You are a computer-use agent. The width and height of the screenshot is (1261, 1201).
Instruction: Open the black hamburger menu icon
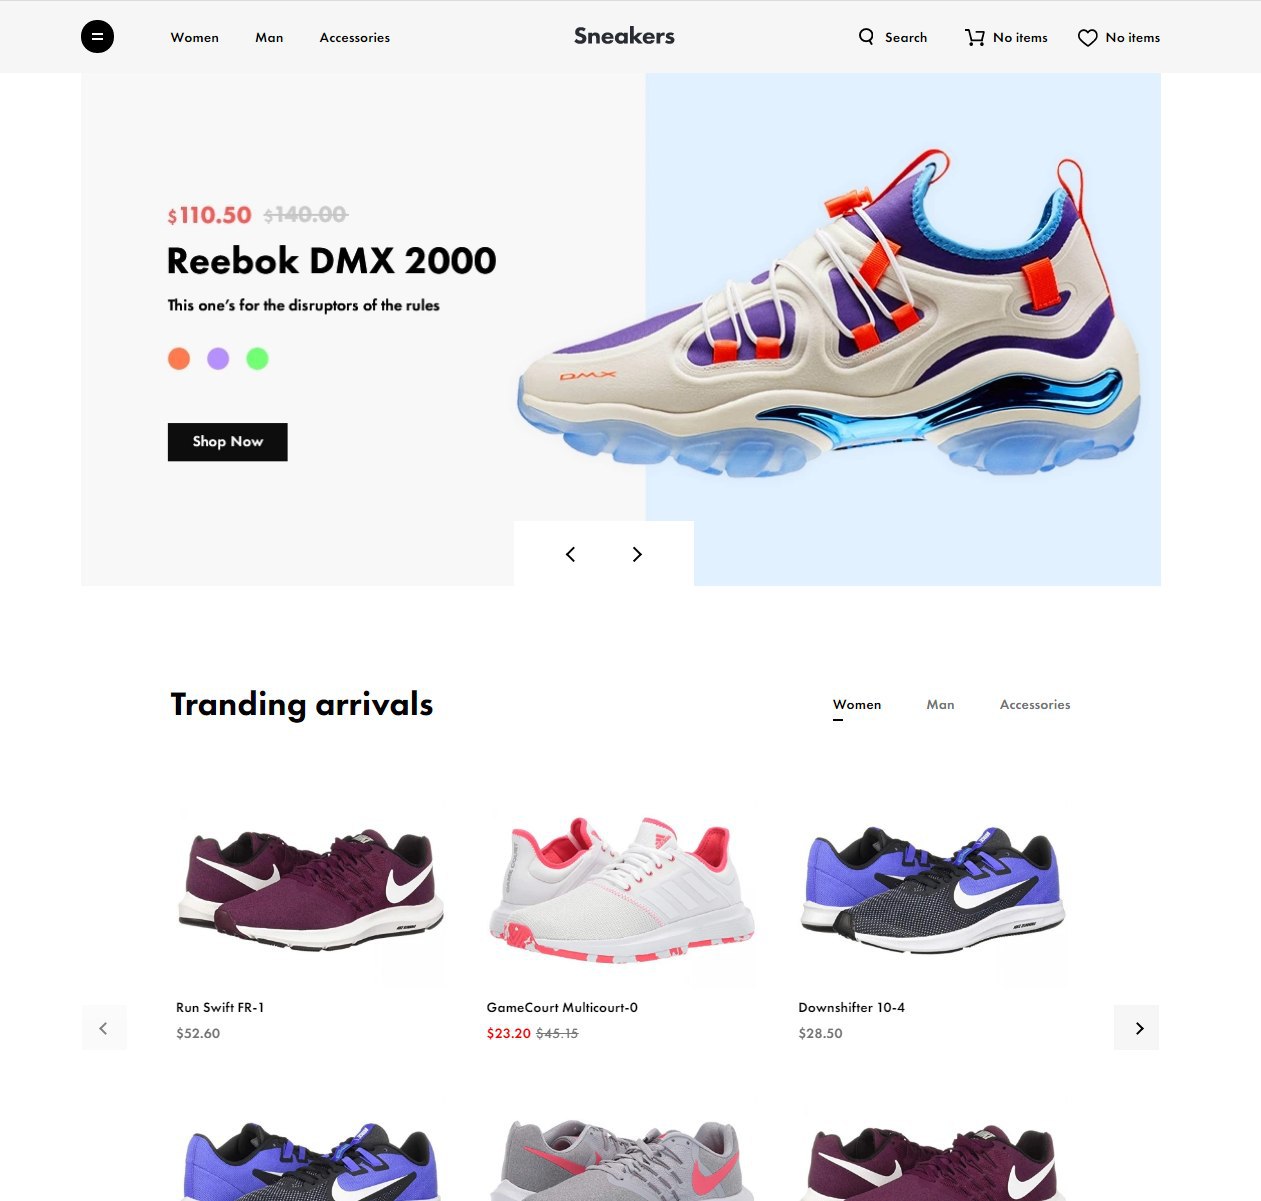(97, 37)
